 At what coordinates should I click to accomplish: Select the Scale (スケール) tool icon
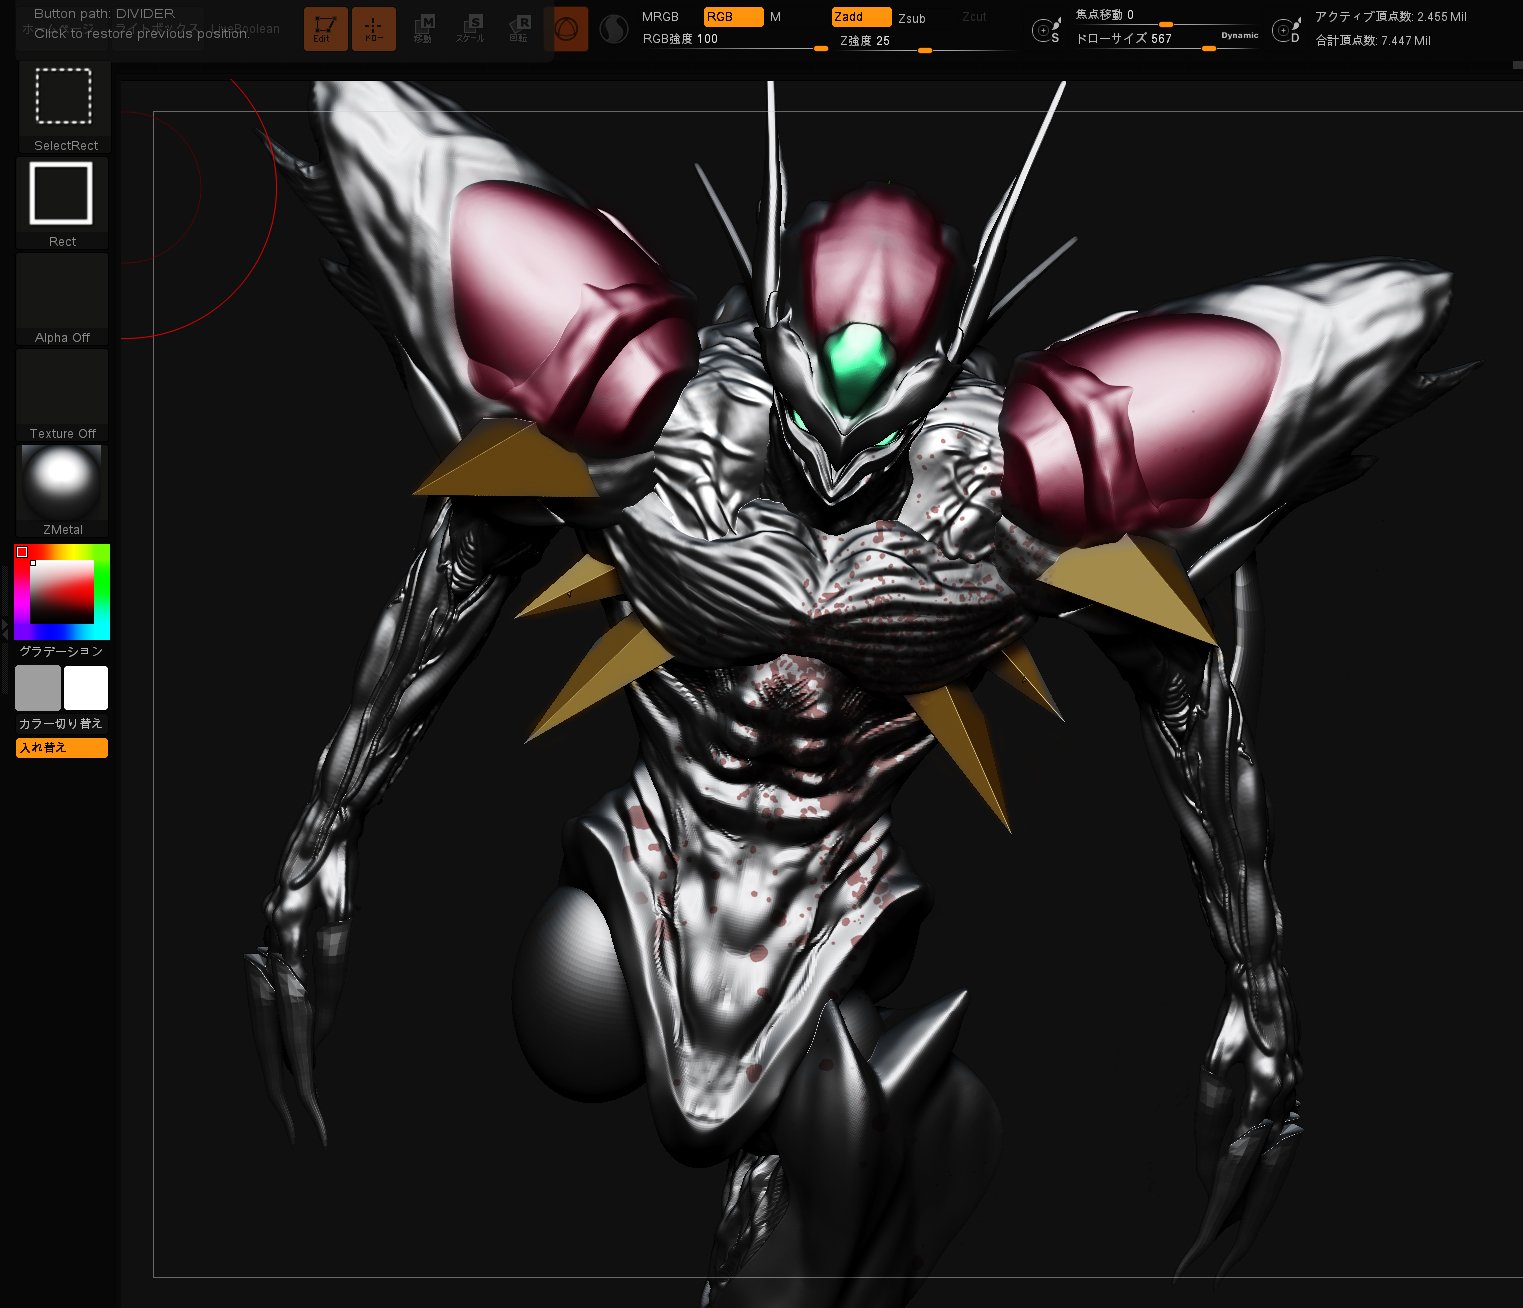point(470,30)
